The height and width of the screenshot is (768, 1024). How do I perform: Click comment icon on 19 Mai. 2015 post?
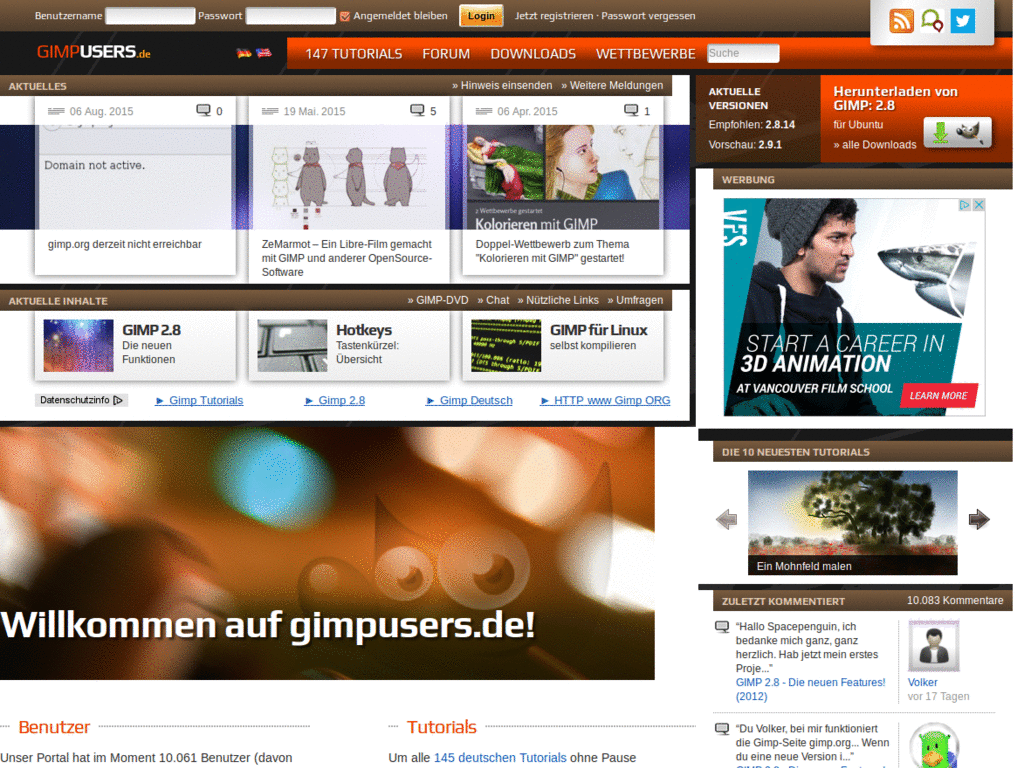pyautogui.click(x=417, y=110)
